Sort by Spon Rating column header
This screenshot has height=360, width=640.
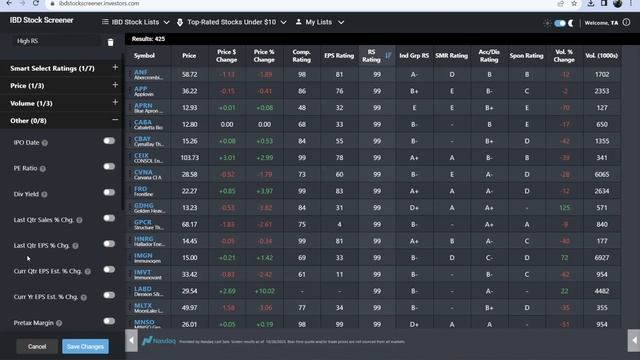(526, 56)
